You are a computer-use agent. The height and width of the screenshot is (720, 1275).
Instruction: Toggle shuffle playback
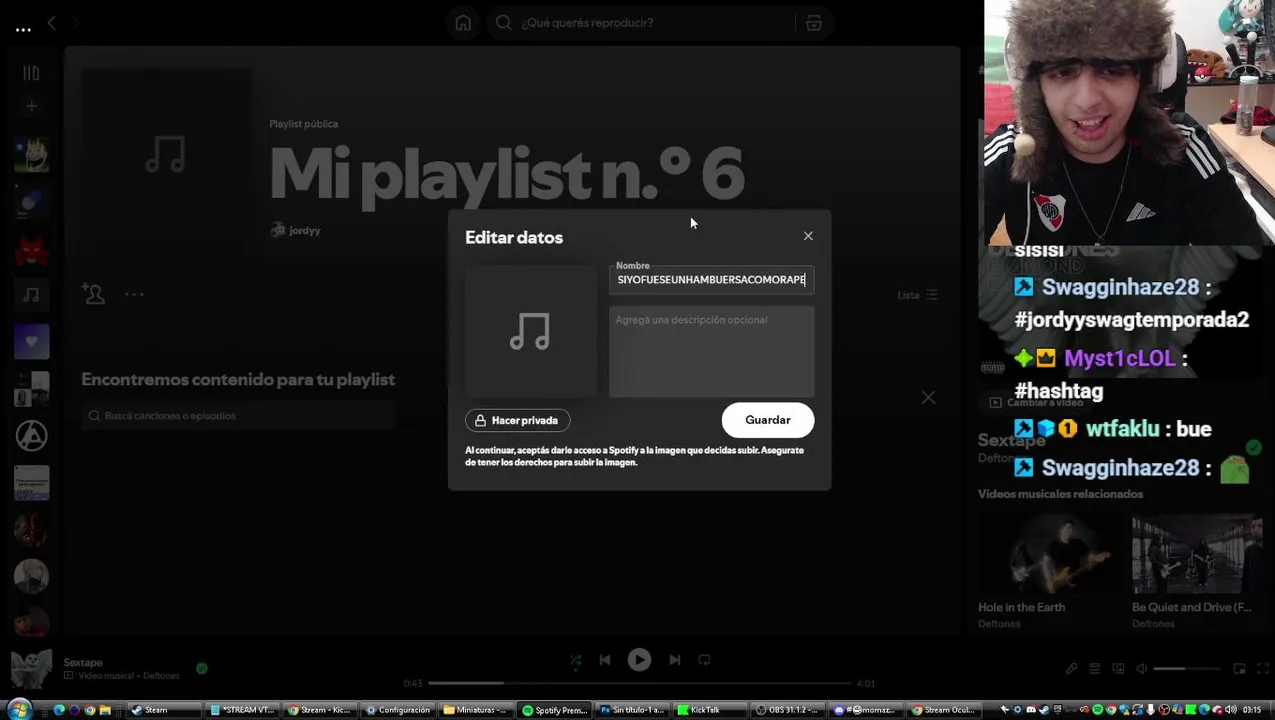pyautogui.click(x=575, y=660)
